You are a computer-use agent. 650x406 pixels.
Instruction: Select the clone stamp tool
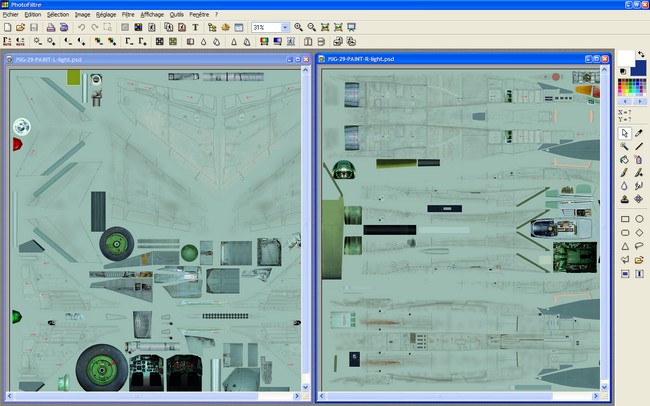pos(625,199)
